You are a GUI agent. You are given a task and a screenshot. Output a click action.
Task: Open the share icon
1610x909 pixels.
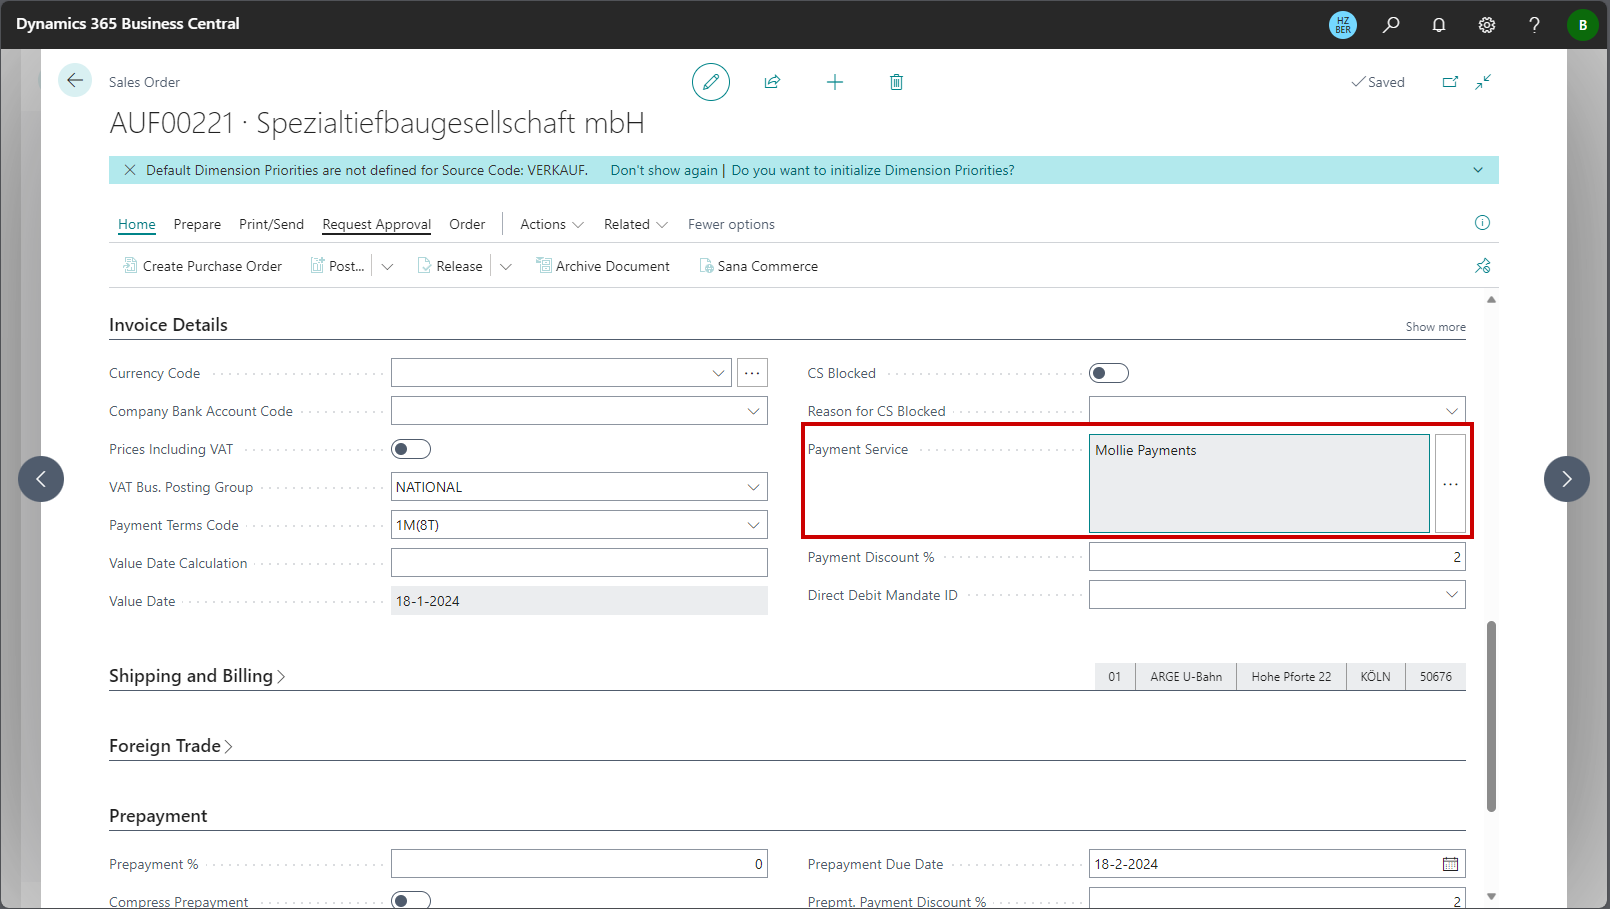click(x=773, y=82)
